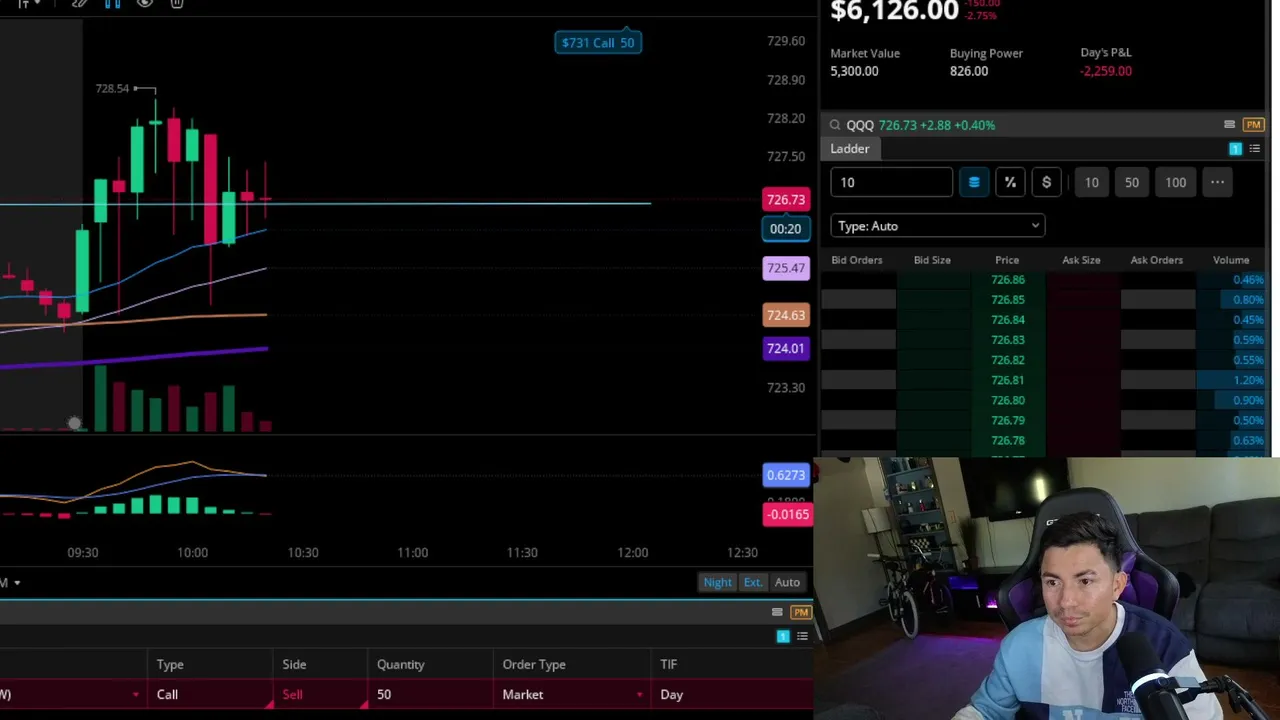Click the quantity input field showing 10
The width and height of the screenshot is (1280, 720).
891,182
